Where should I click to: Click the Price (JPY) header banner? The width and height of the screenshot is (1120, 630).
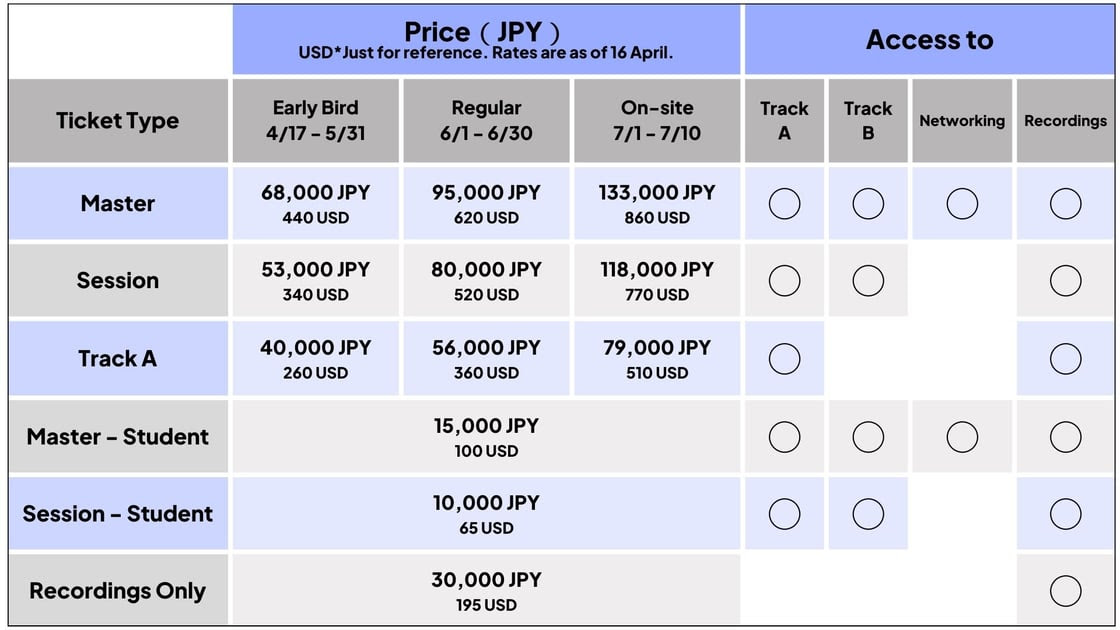click(486, 39)
